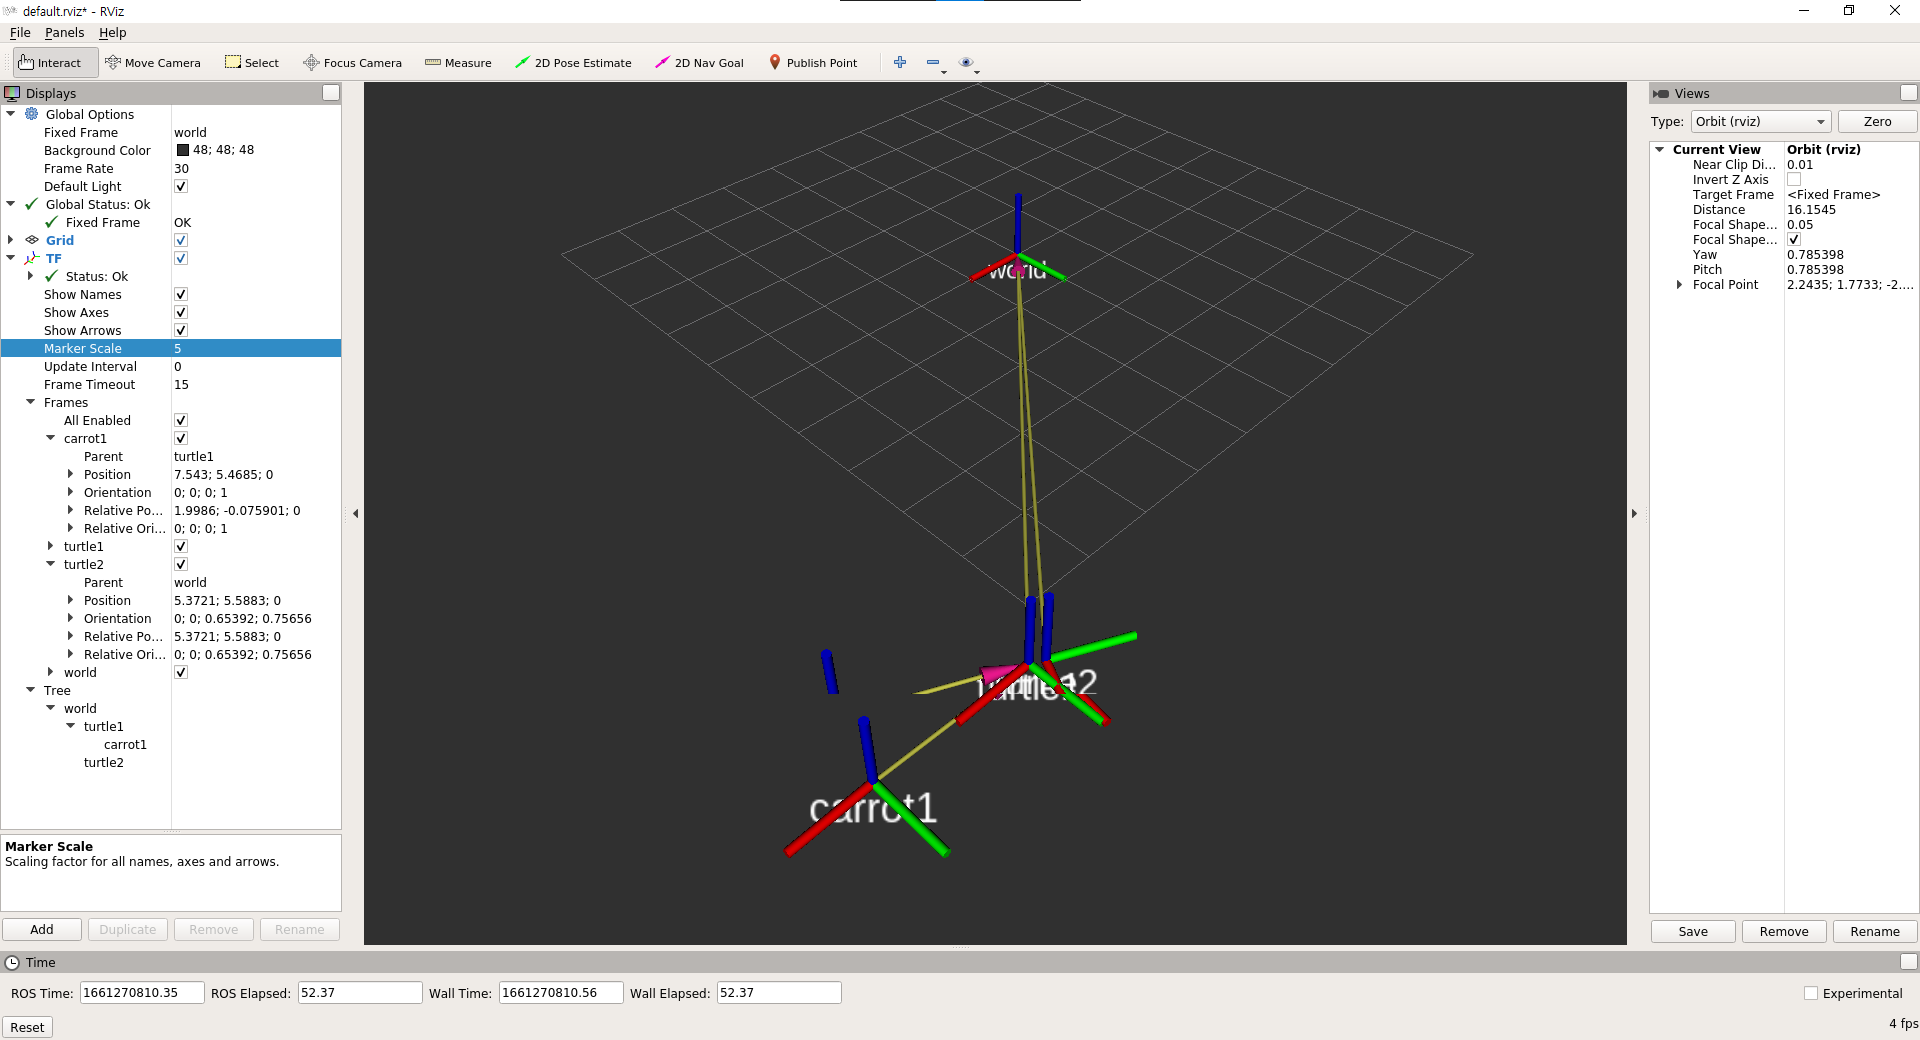The image size is (1920, 1040).
Task: Click the Reset time button
Action: coord(27,1027)
